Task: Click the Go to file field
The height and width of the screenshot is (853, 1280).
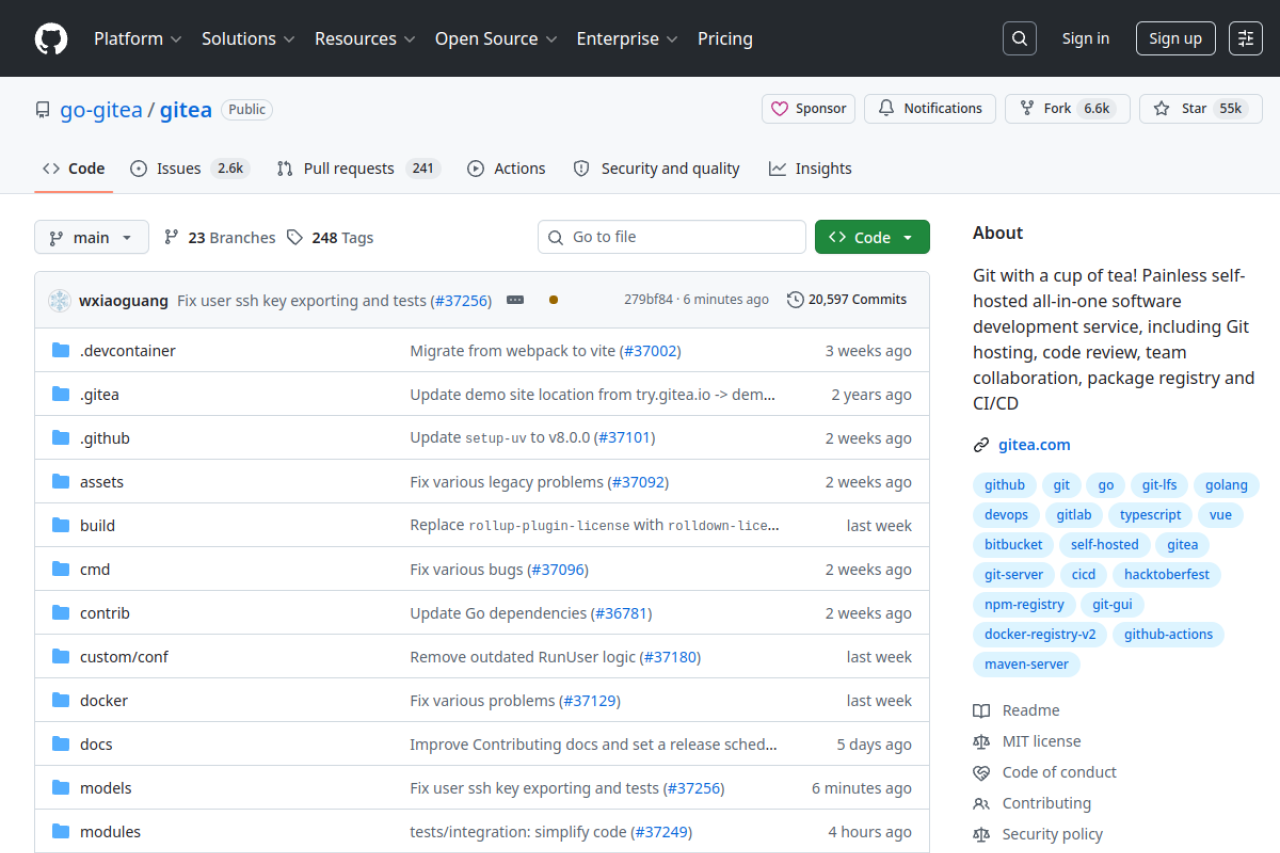Action: [671, 237]
